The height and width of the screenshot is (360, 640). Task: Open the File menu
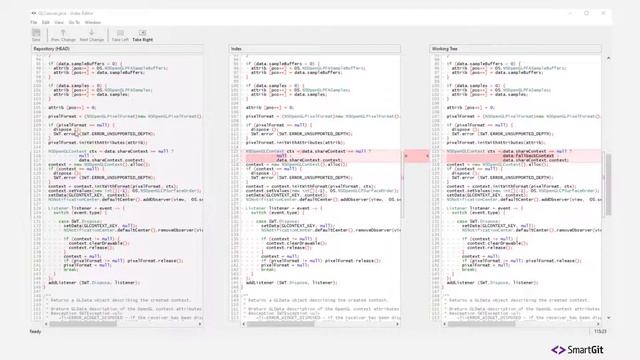[34, 22]
